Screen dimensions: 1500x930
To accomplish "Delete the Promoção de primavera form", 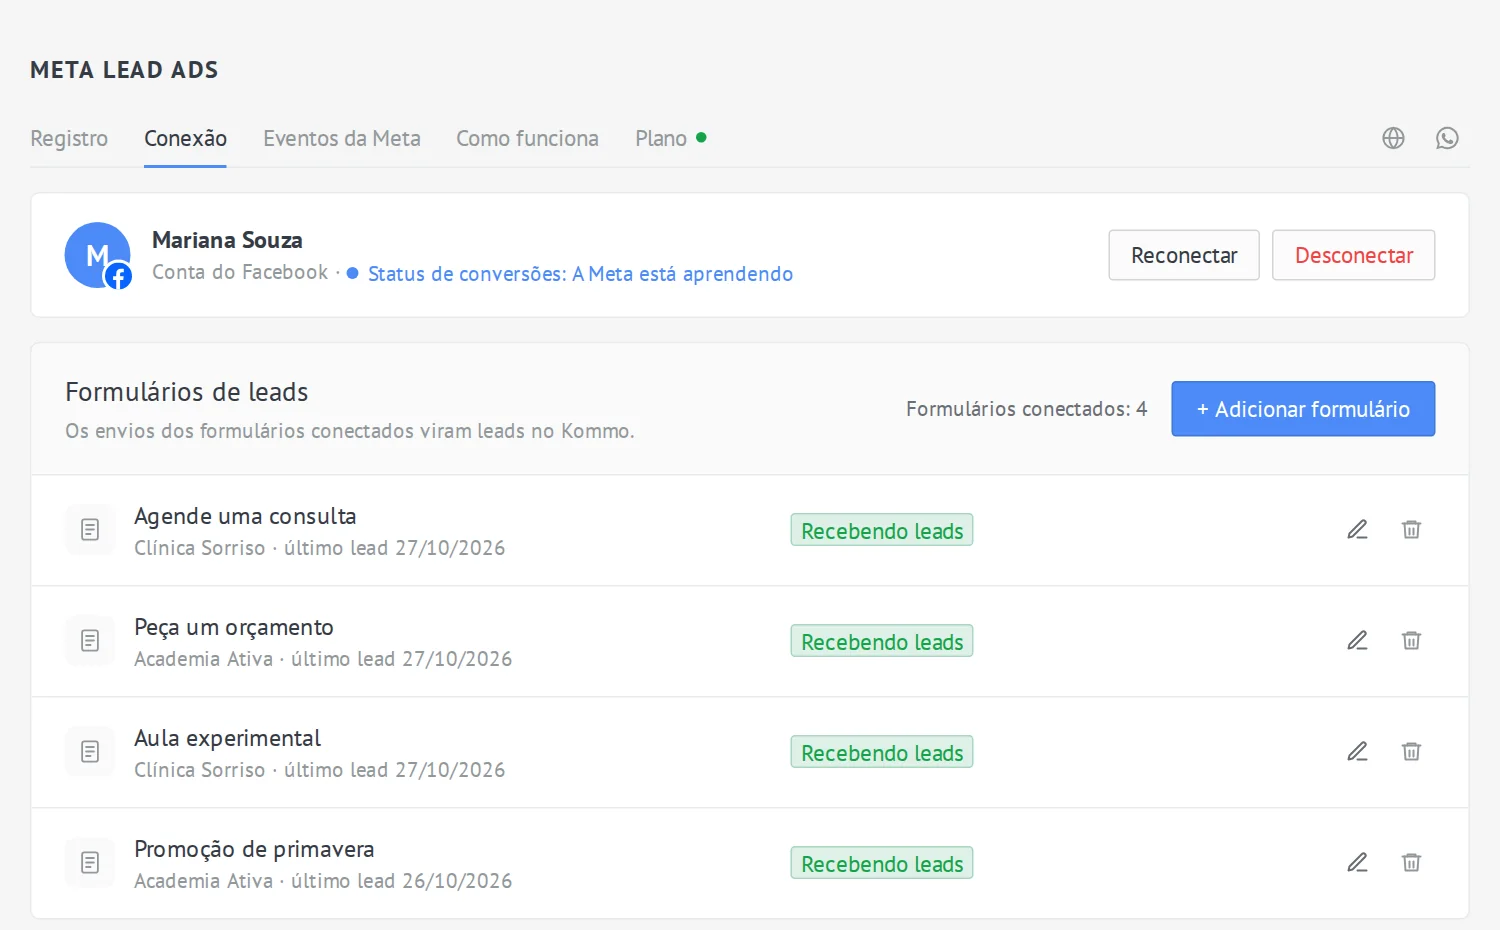I will 1411,862.
